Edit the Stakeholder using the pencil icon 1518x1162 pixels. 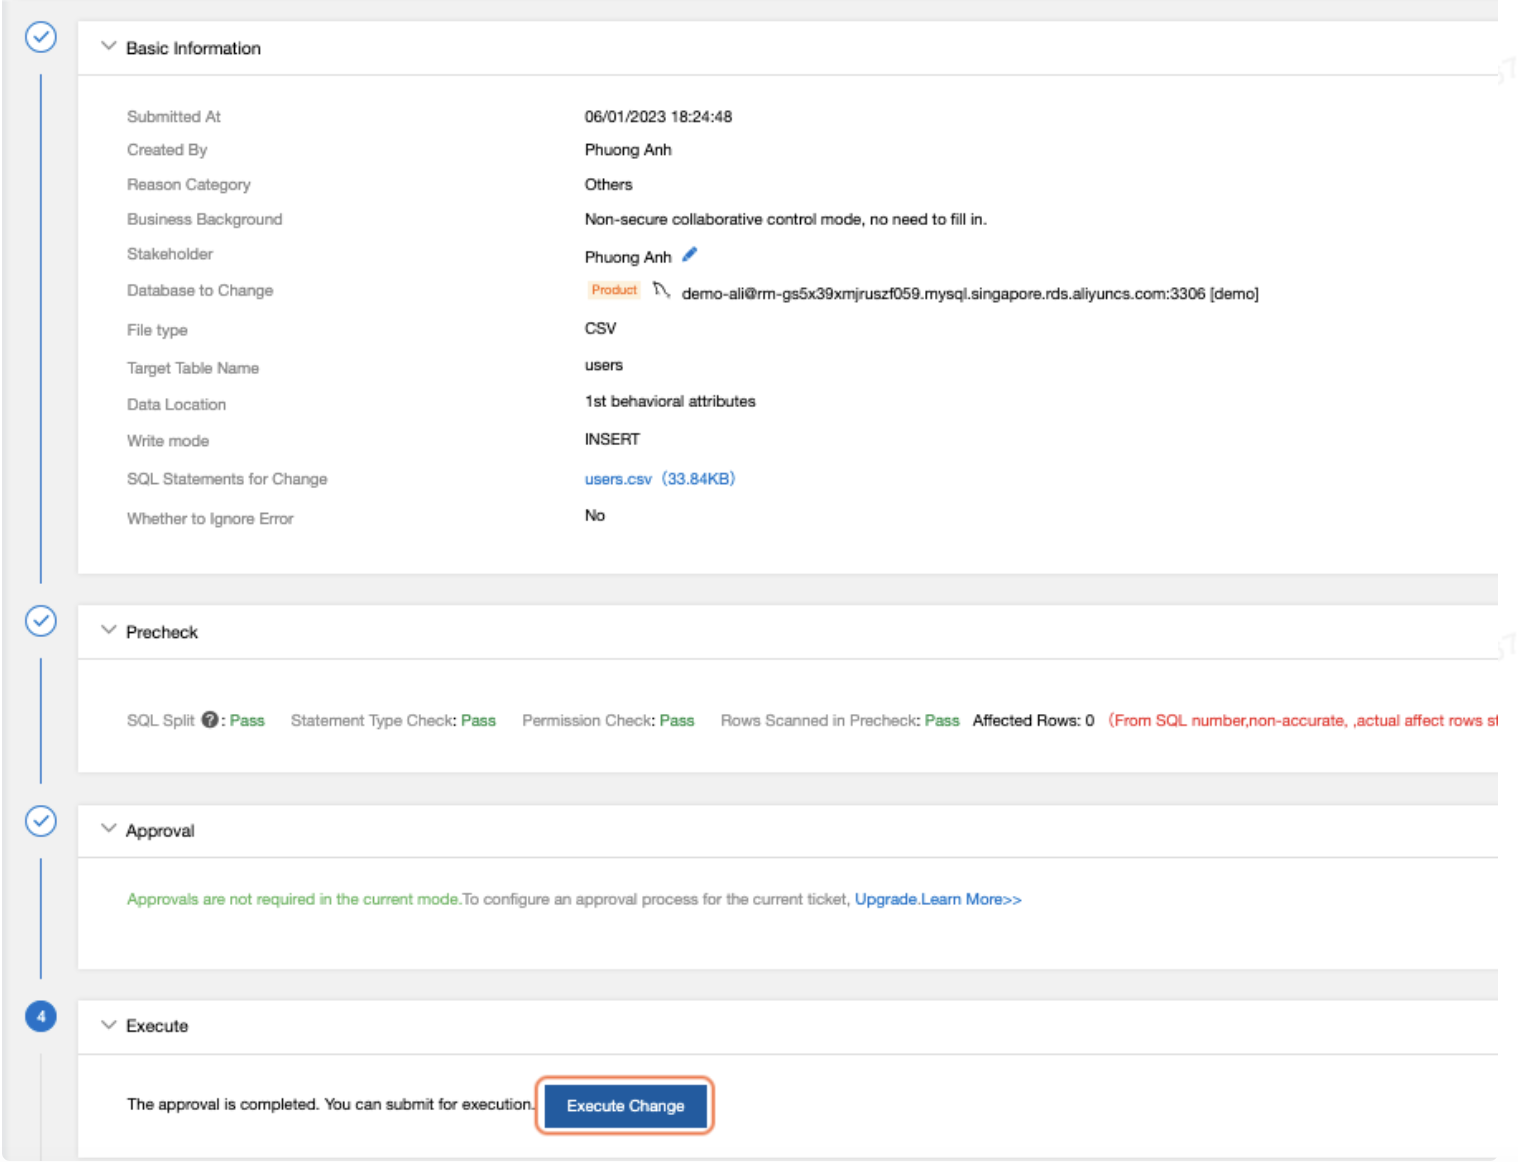(688, 254)
